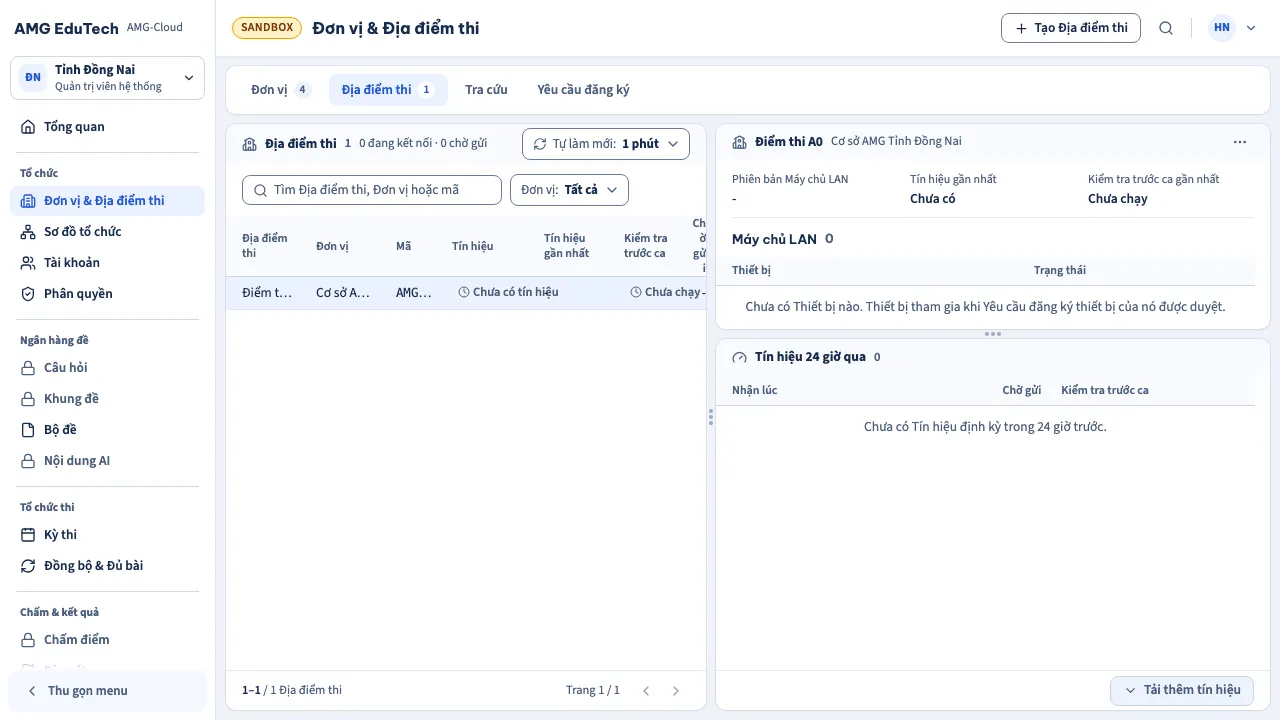Go to next page of Địa điểm thi list
Image resolution: width=1280 pixels, height=720 pixels.
[x=676, y=690]
